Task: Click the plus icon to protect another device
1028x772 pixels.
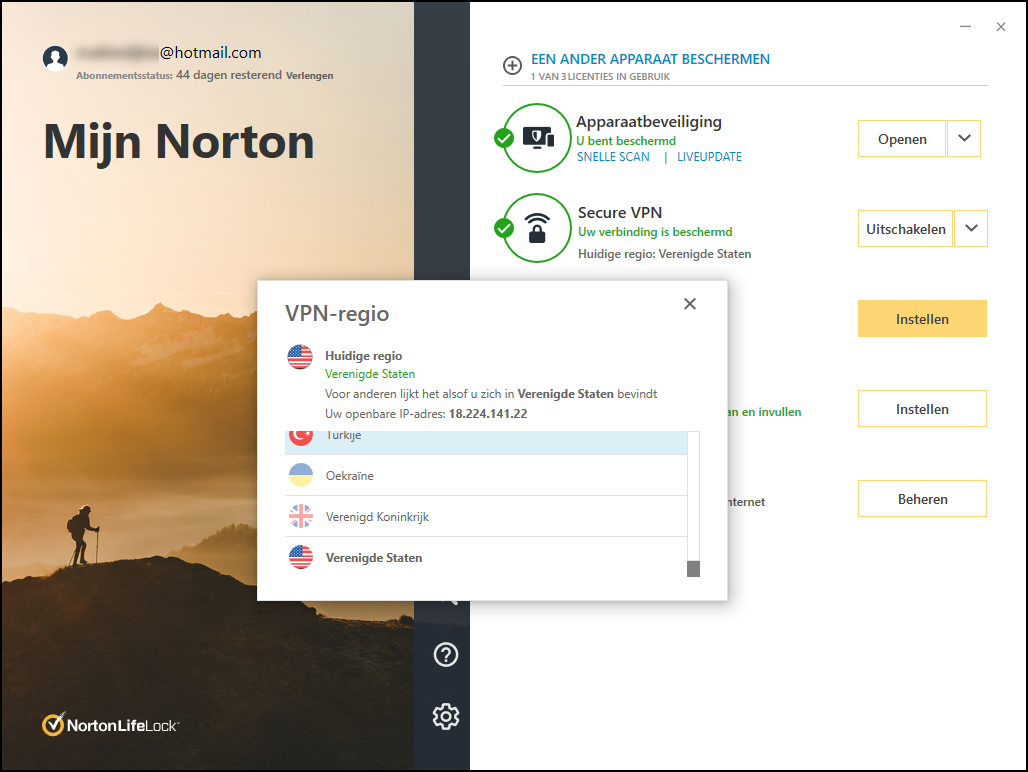Action: tap(512, 66)
